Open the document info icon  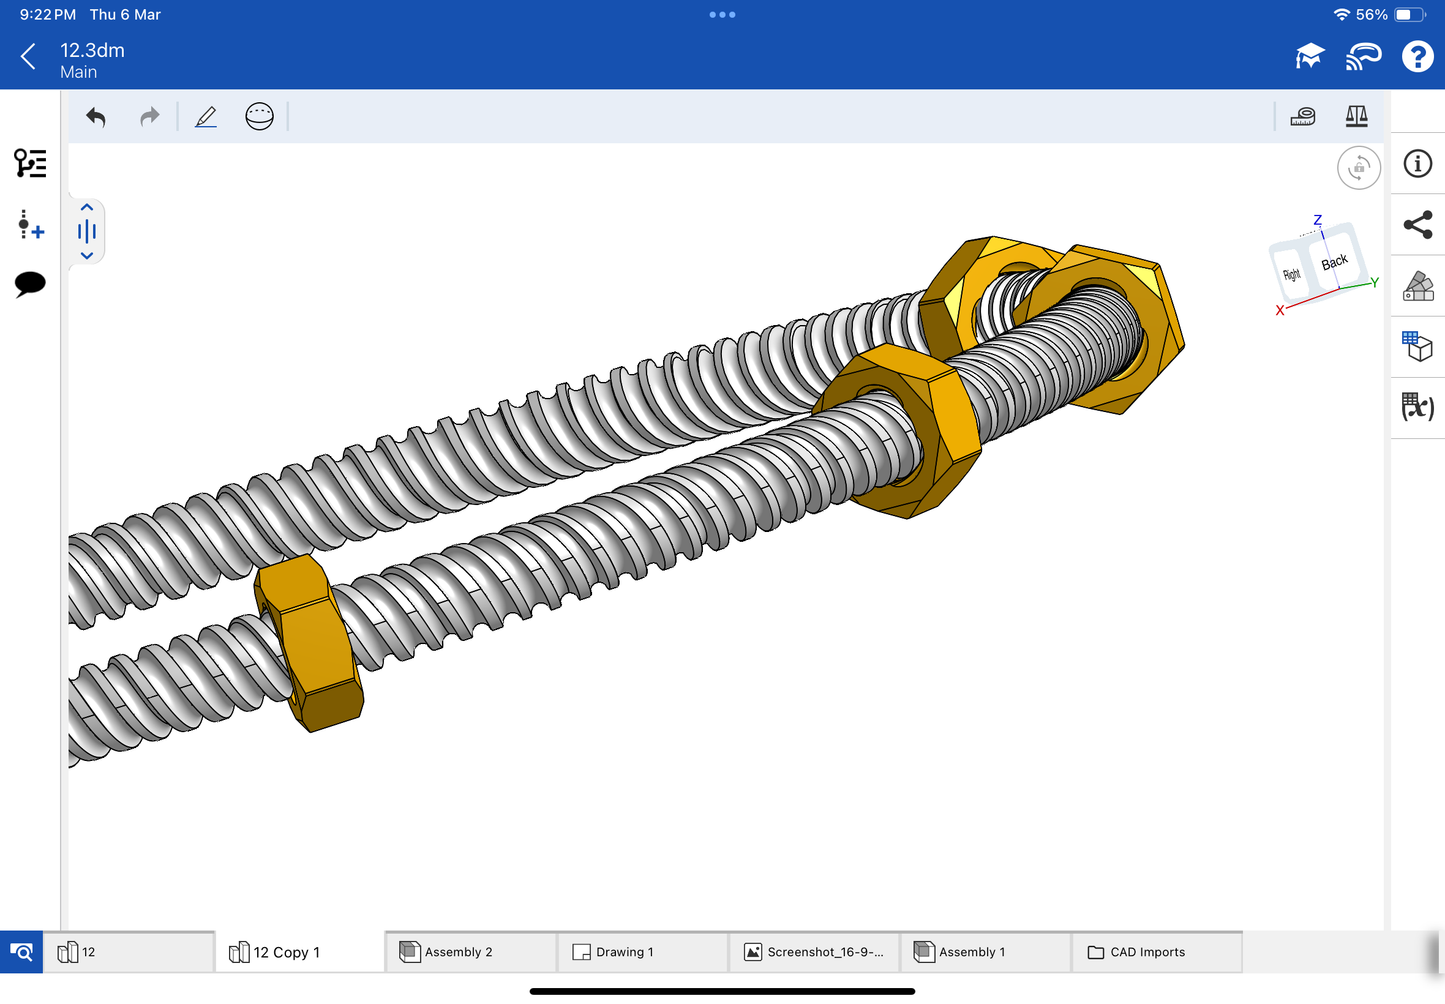pos(1418,164)
